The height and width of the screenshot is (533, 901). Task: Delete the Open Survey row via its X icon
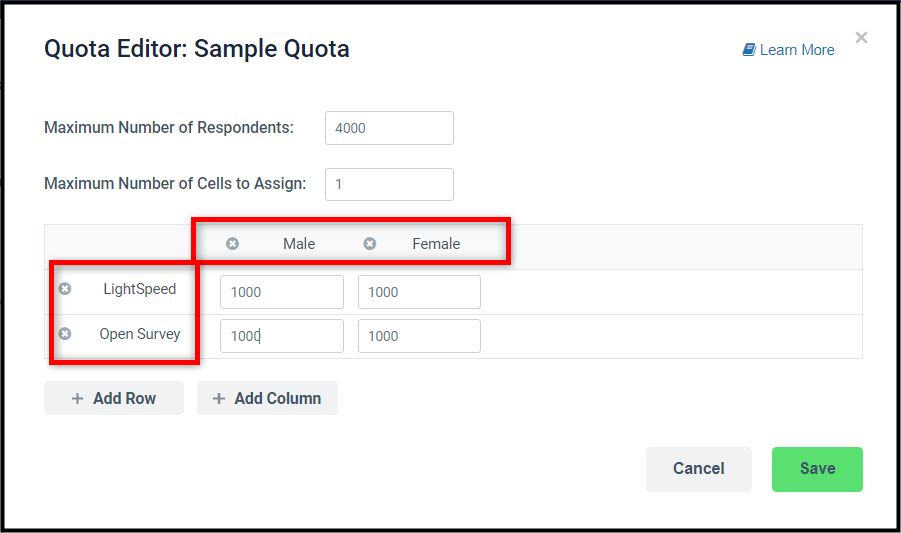tap(65, 333)
